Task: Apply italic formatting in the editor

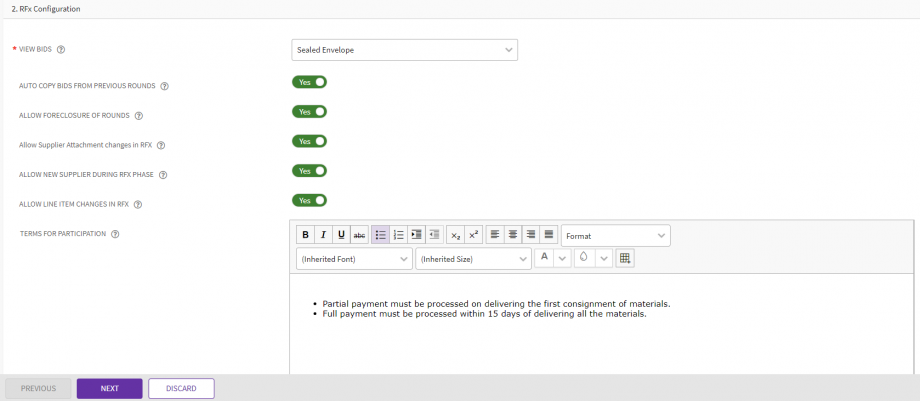Action: pyautogui.click(x=323, y=235)
